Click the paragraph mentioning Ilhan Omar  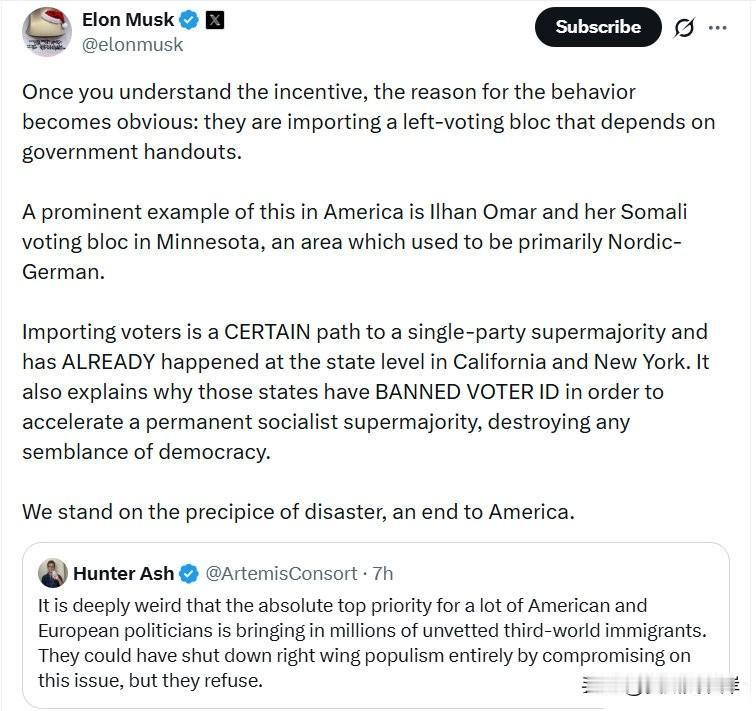pos(354,241)
